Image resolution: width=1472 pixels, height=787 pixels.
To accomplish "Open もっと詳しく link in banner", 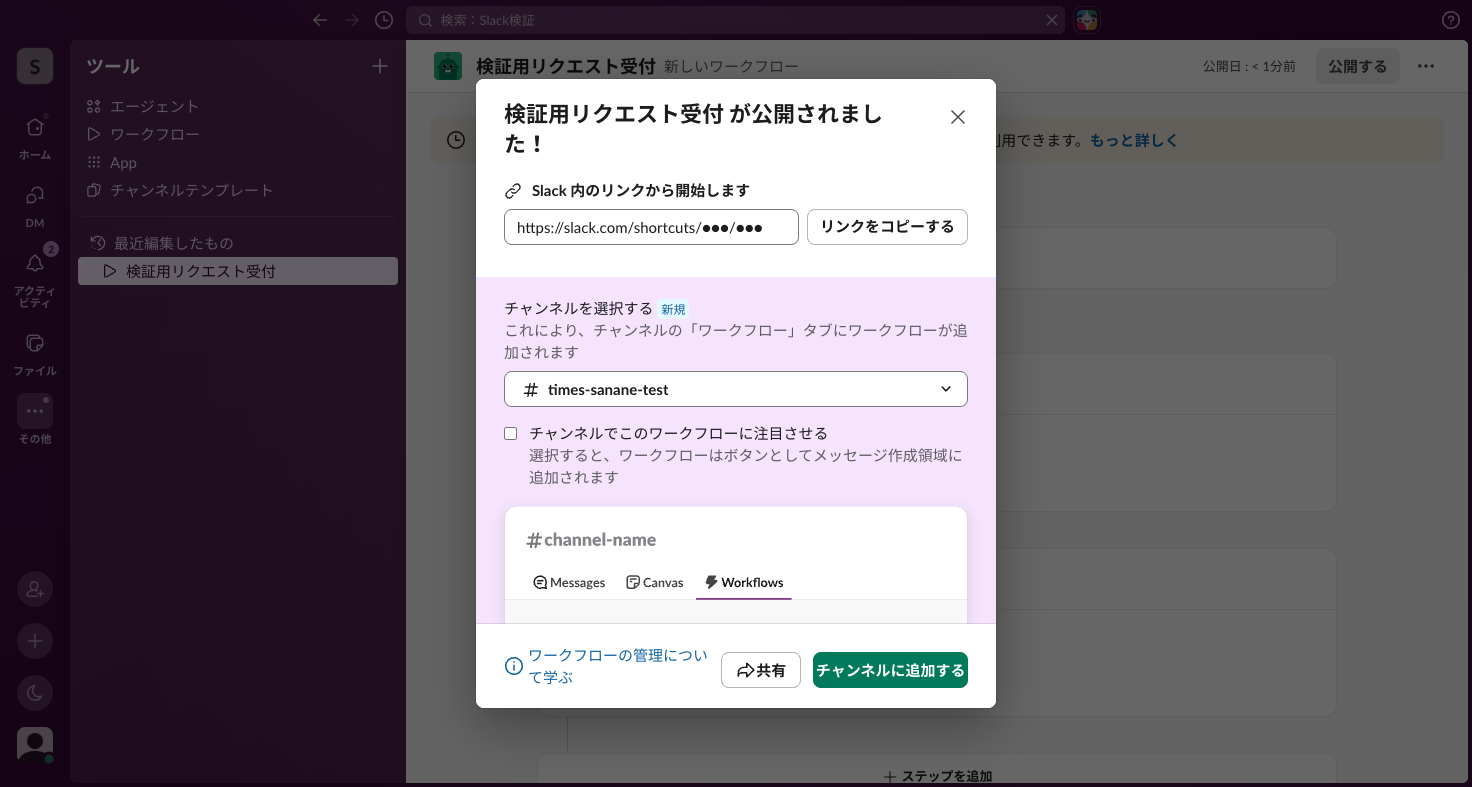I will [x=1134, y=141].
